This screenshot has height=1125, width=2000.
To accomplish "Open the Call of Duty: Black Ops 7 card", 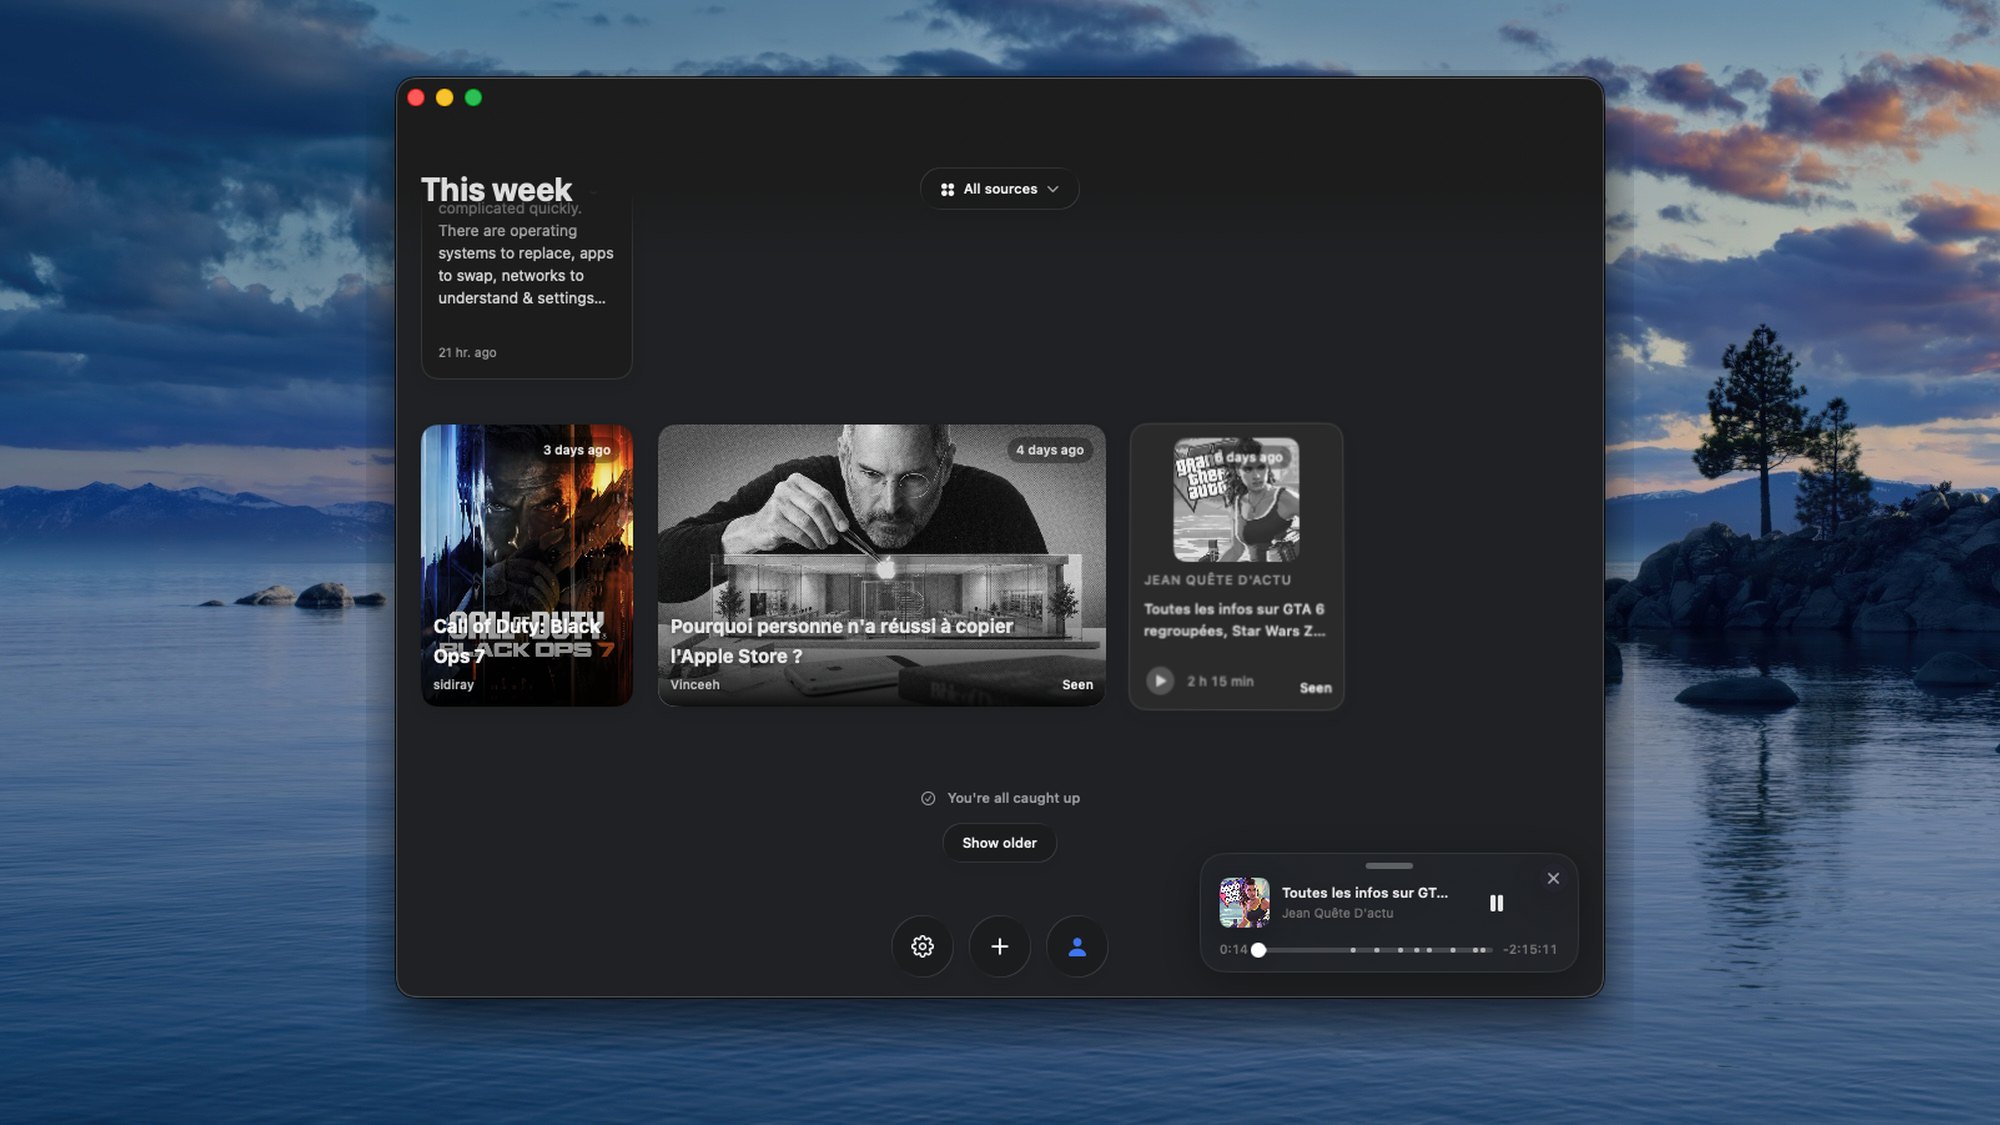I will click(527, 565).
